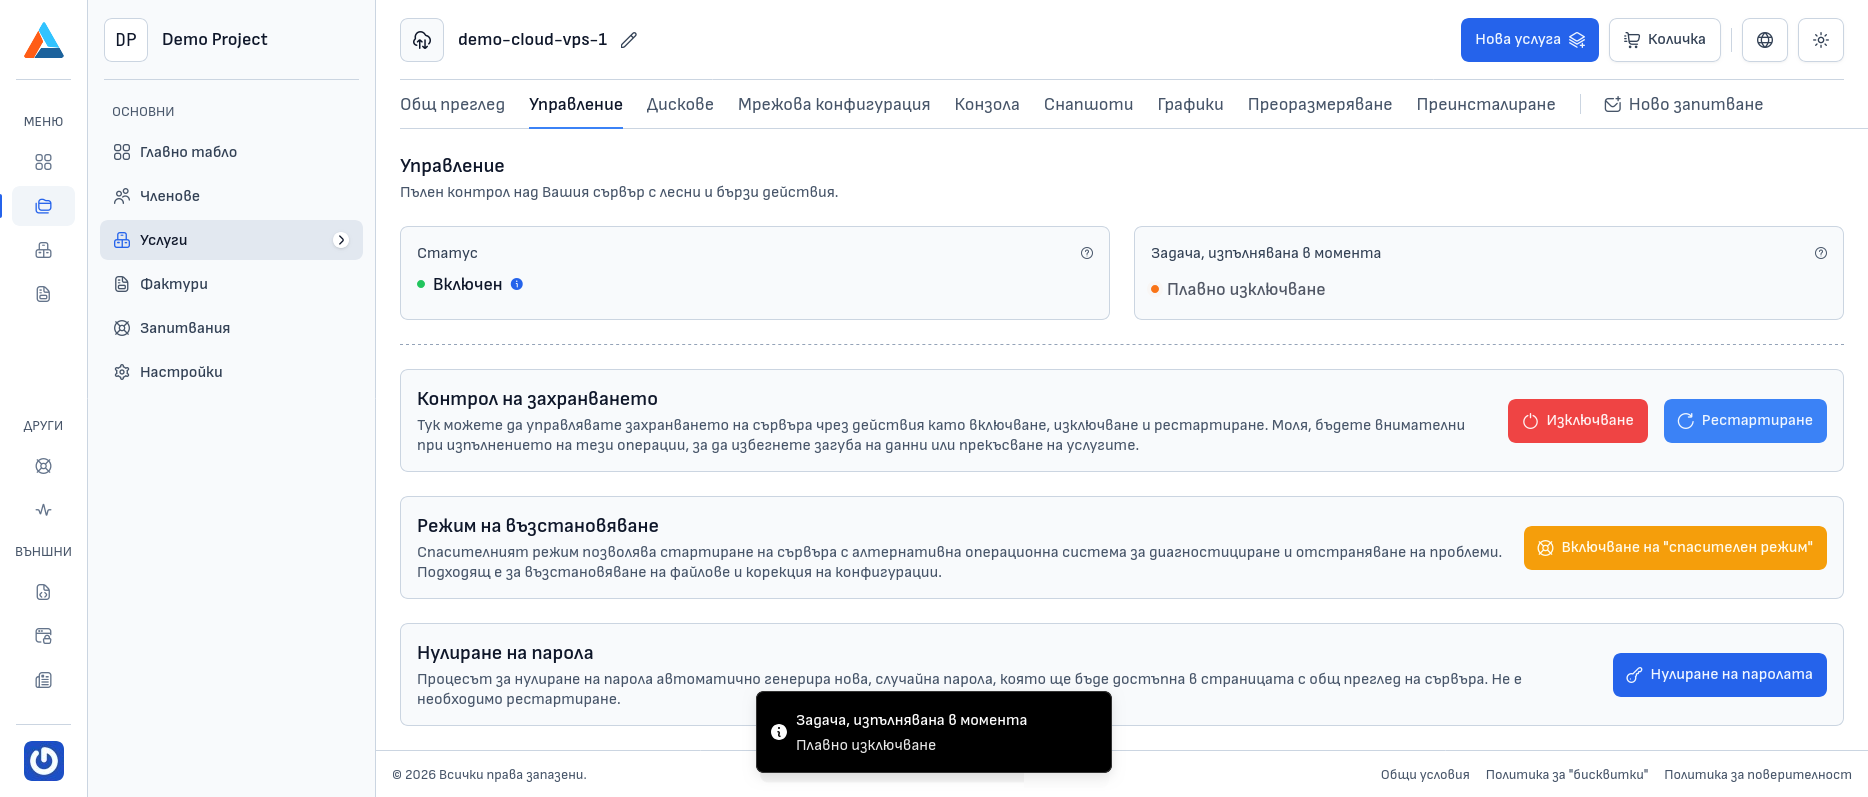Click the Рестартиране button
1868x797 pixels.
tap(1745, 421)
